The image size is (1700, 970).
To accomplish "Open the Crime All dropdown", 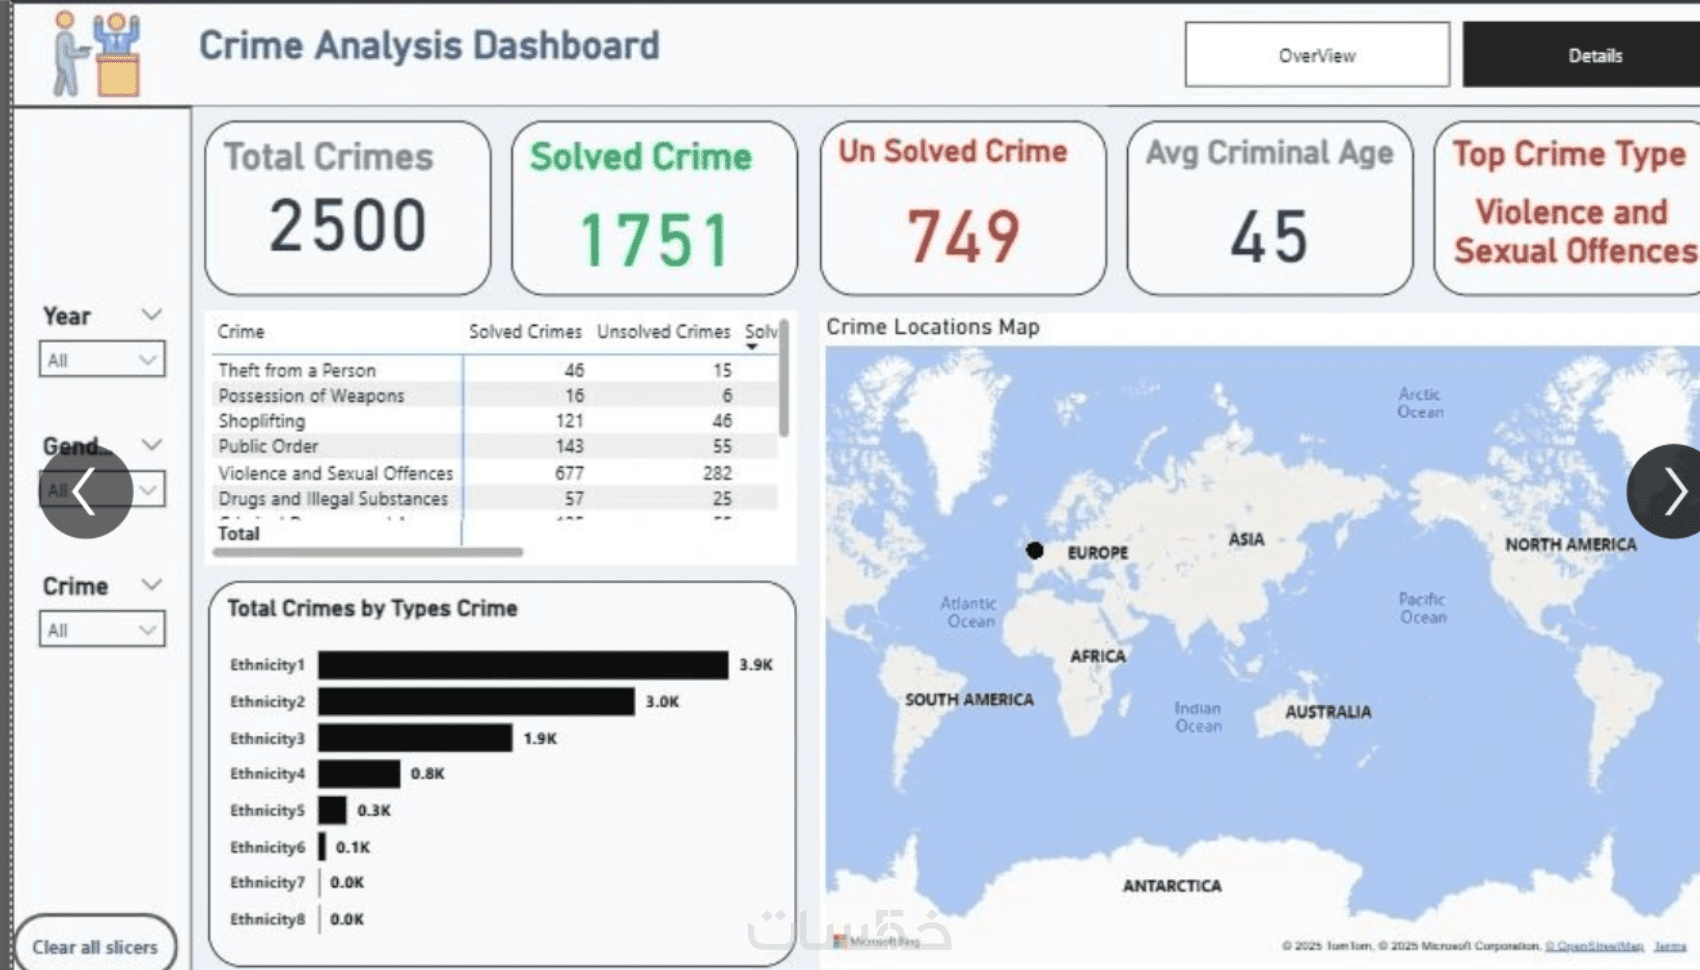I will pyautogui.click(x=102, y=629).
